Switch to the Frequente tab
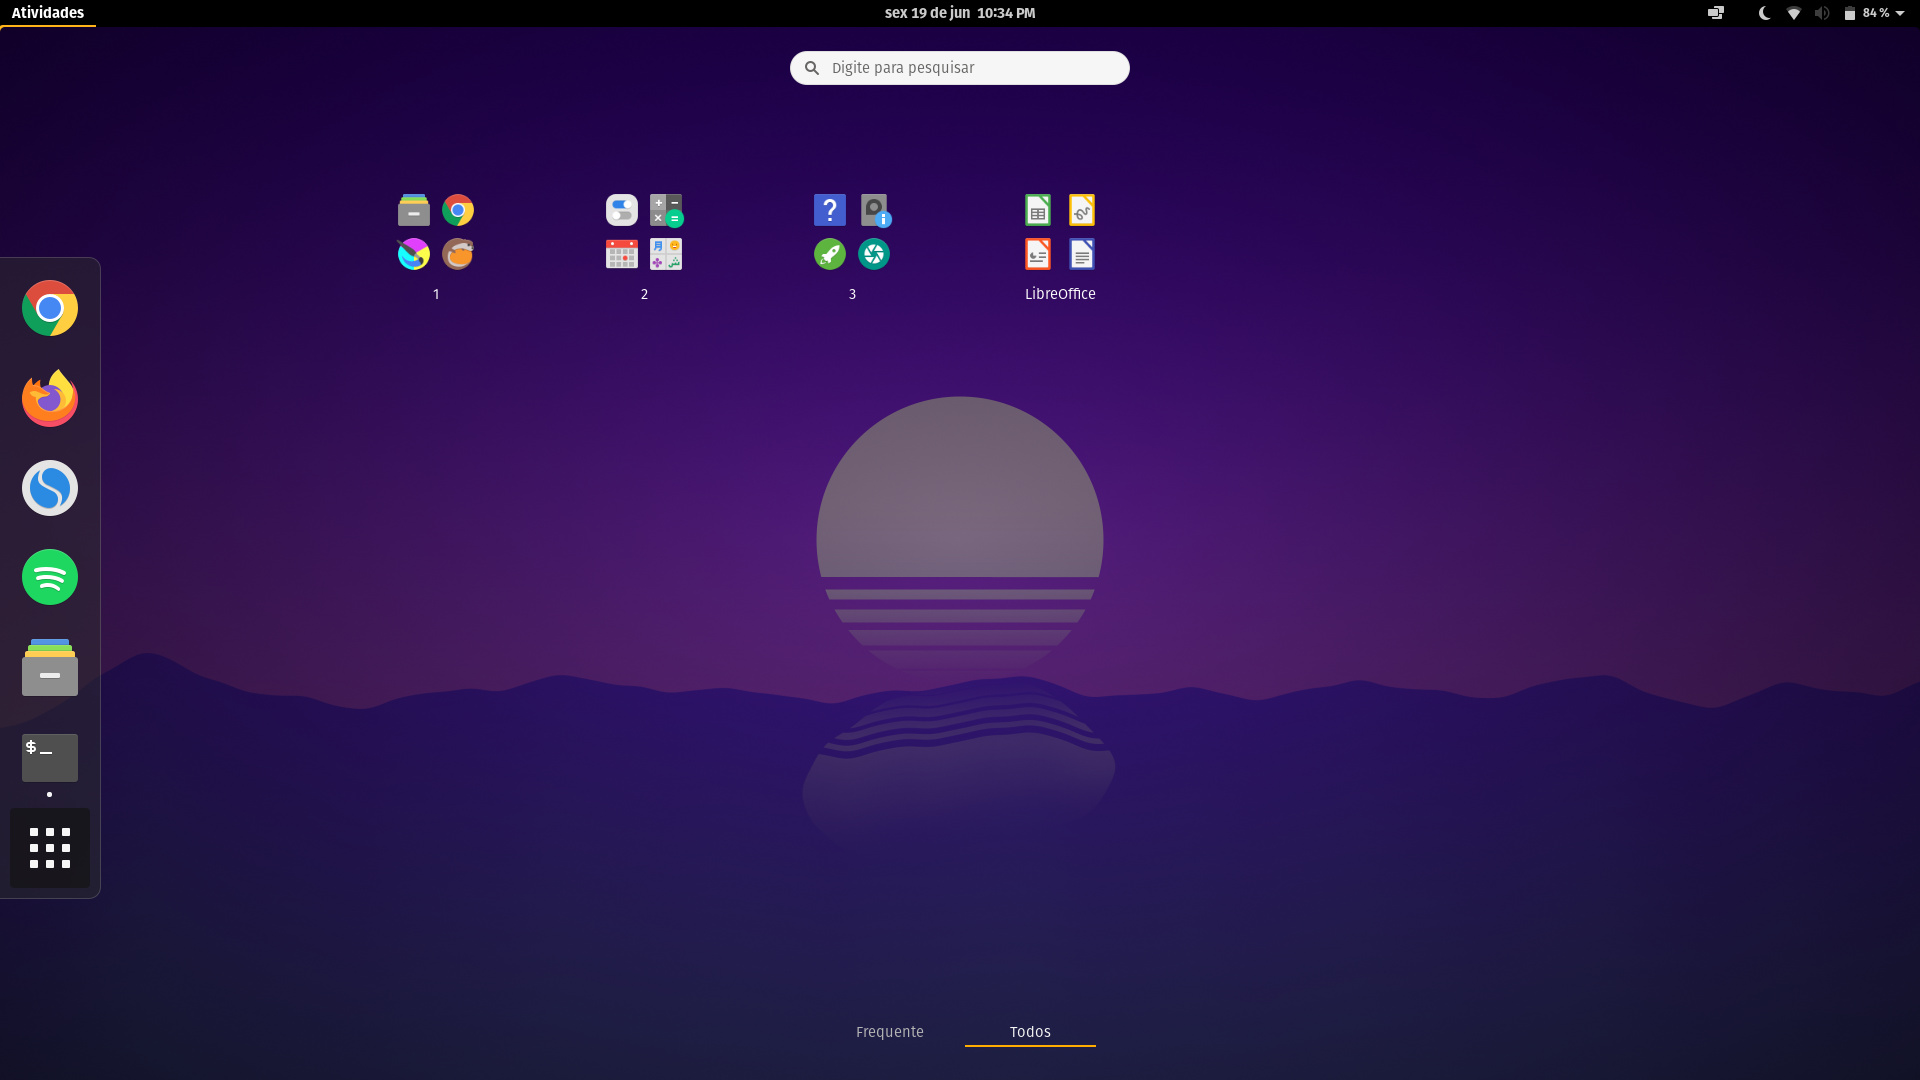The width and height of the screenshot is (1920, 1080). 889,1032
